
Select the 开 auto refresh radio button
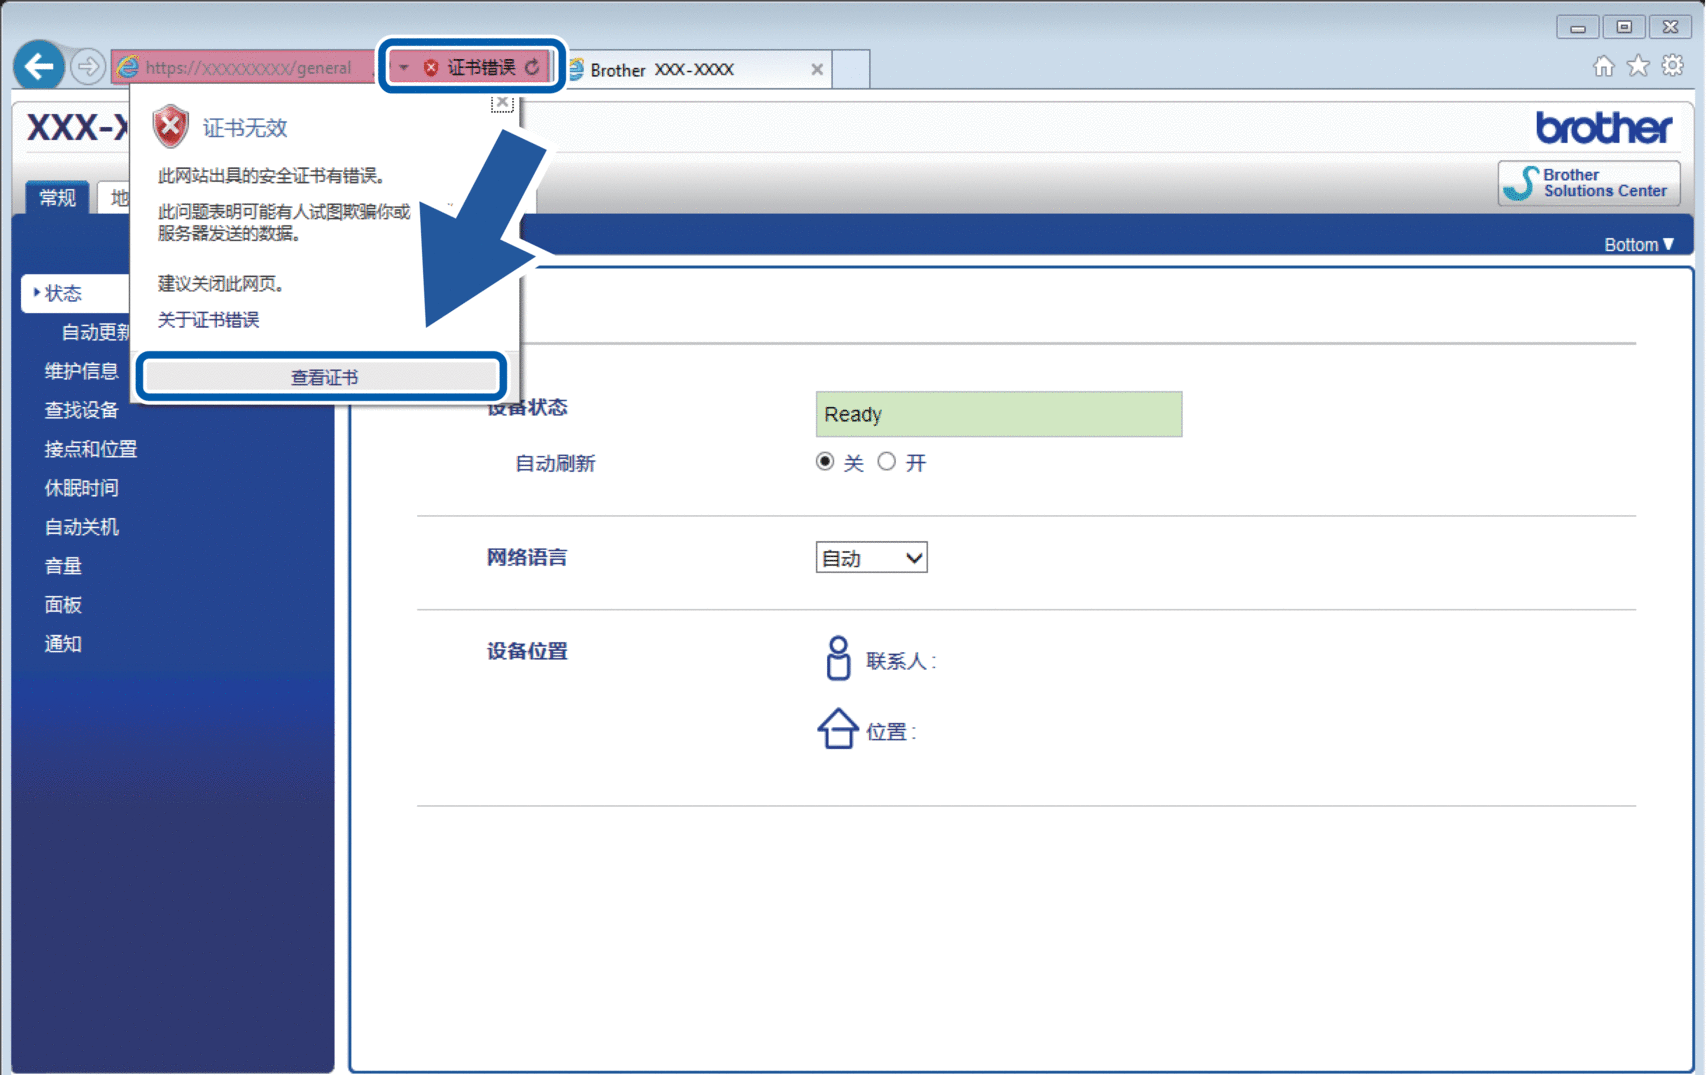pyautogui.click(x=887, y=462)
